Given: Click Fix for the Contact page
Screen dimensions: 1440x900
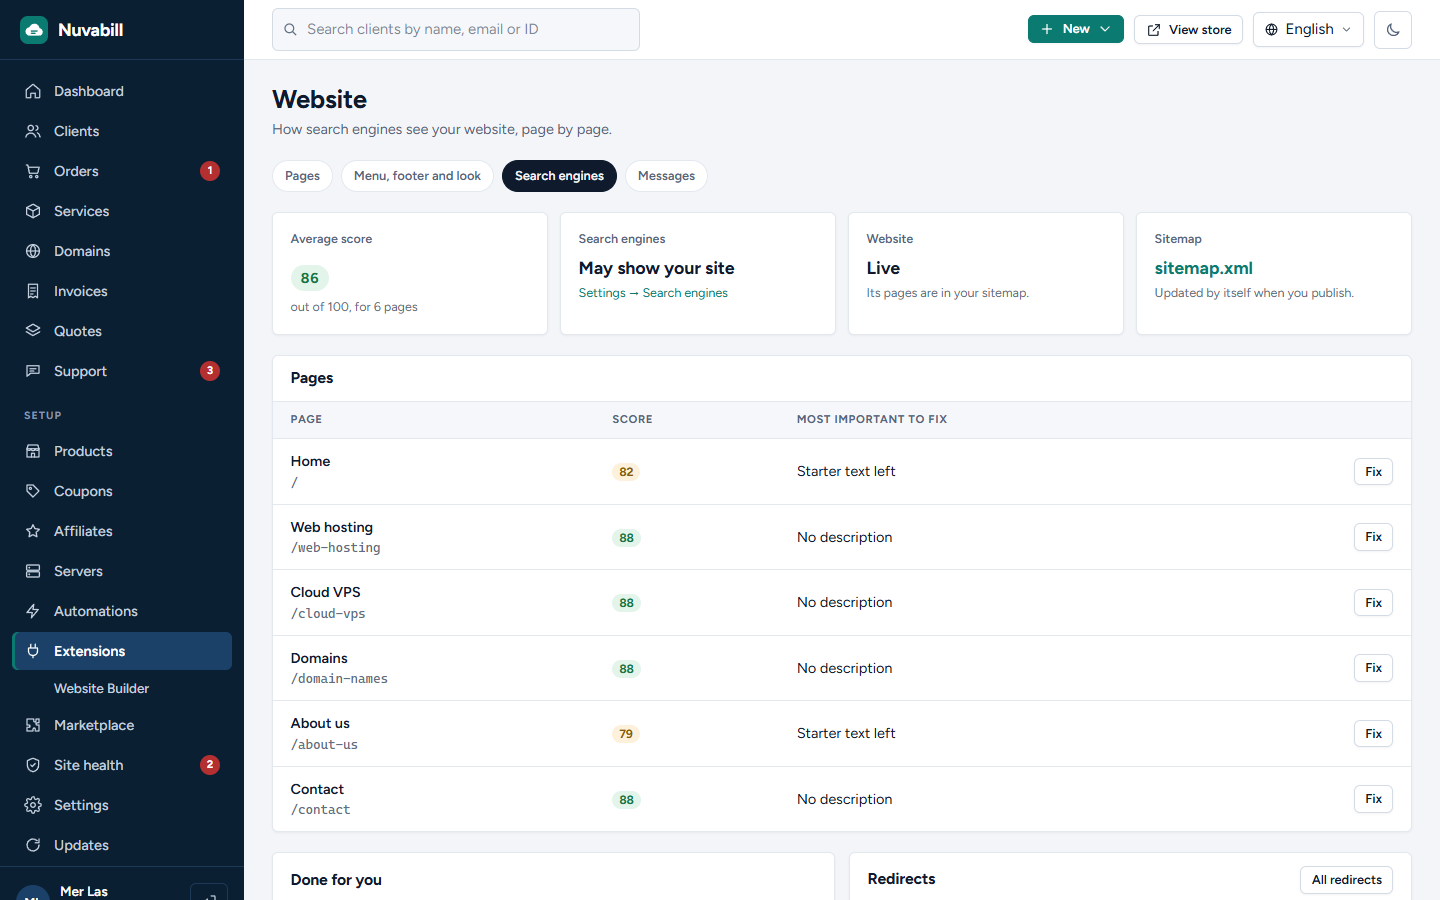Looking at the screenshot, I should pyautogui.click(x=1373, y=799).
